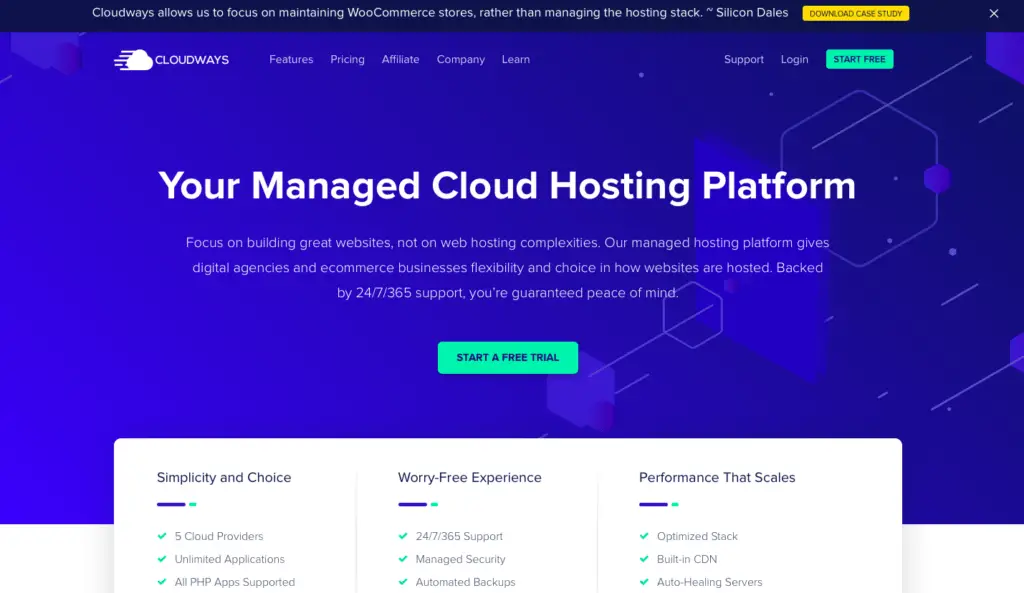The height and width of the screenshot is (593, 1024).
Task: Click the Silicon Dales testimonial banner text
Action: (440, 13)
